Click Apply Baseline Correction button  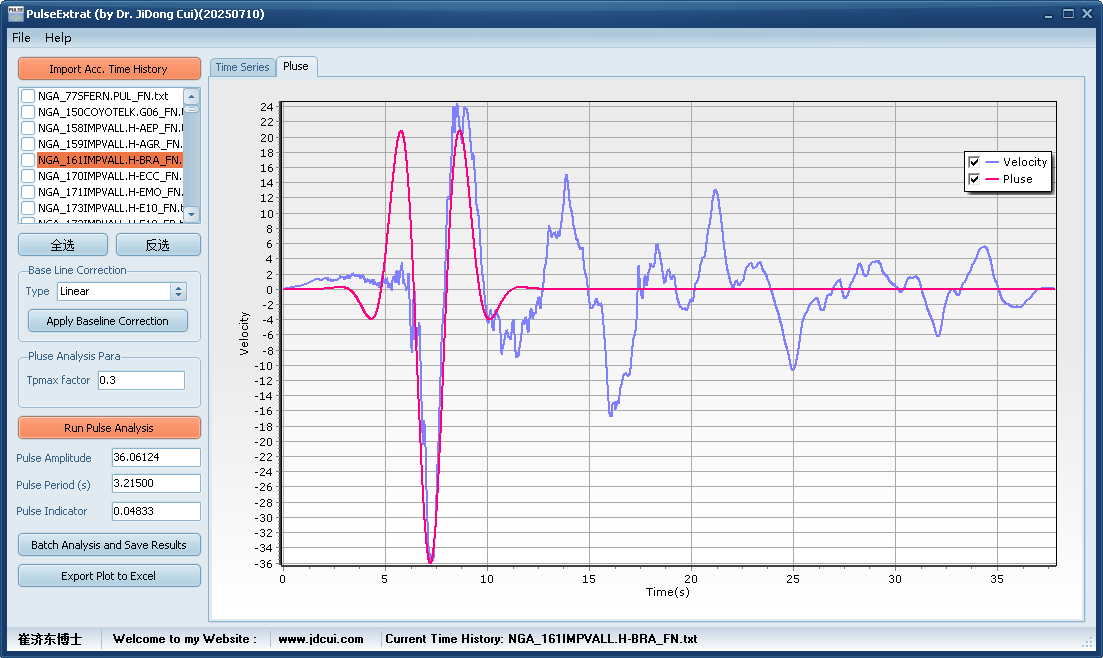[x=108, y=321]
